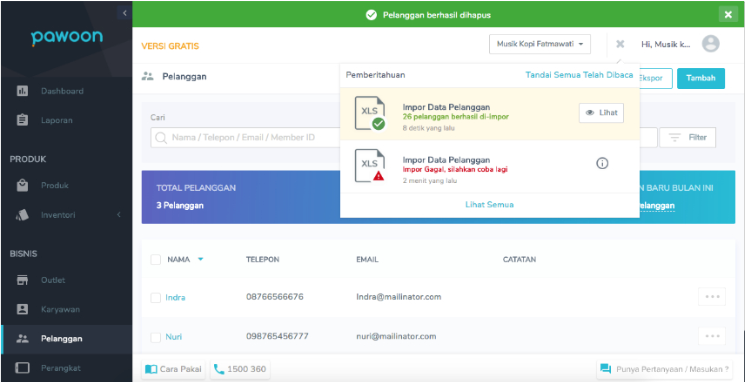This screenshot has height=382, width=745.
Task: Click the CATATAN column header
Action: [x=519, y=259]
